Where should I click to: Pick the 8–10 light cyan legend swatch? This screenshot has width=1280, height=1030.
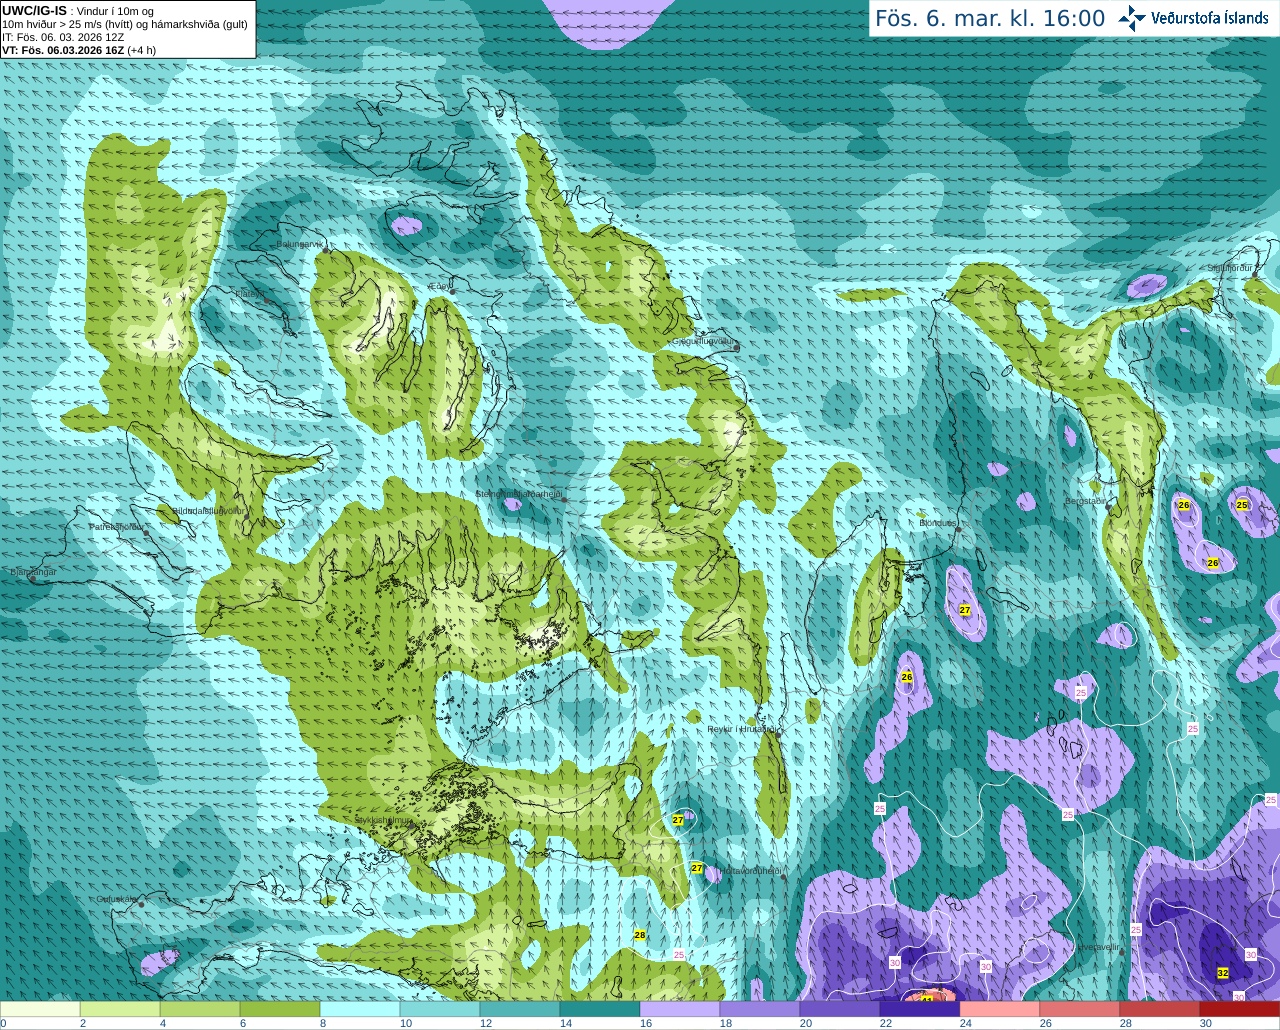pos(360,1010)
